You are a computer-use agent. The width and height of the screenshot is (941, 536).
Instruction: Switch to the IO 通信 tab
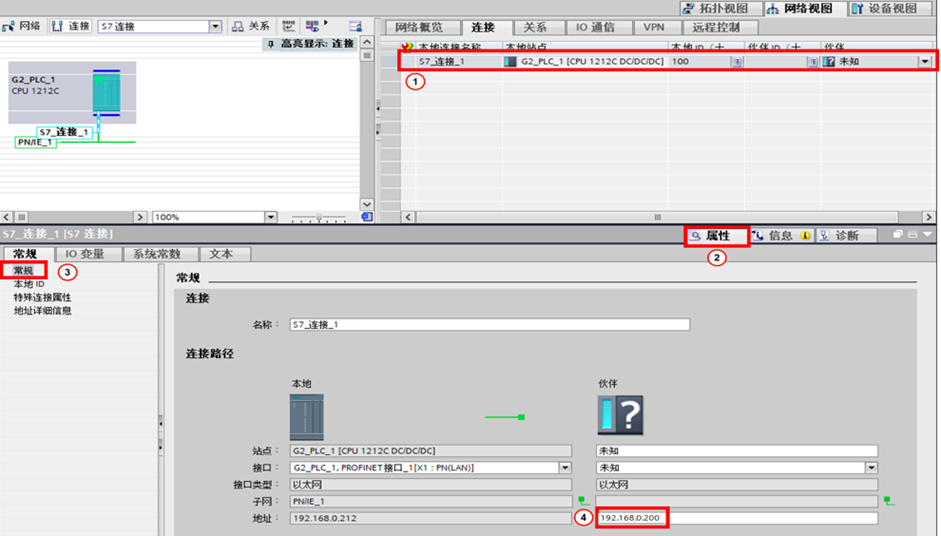[x=603, y=28]
